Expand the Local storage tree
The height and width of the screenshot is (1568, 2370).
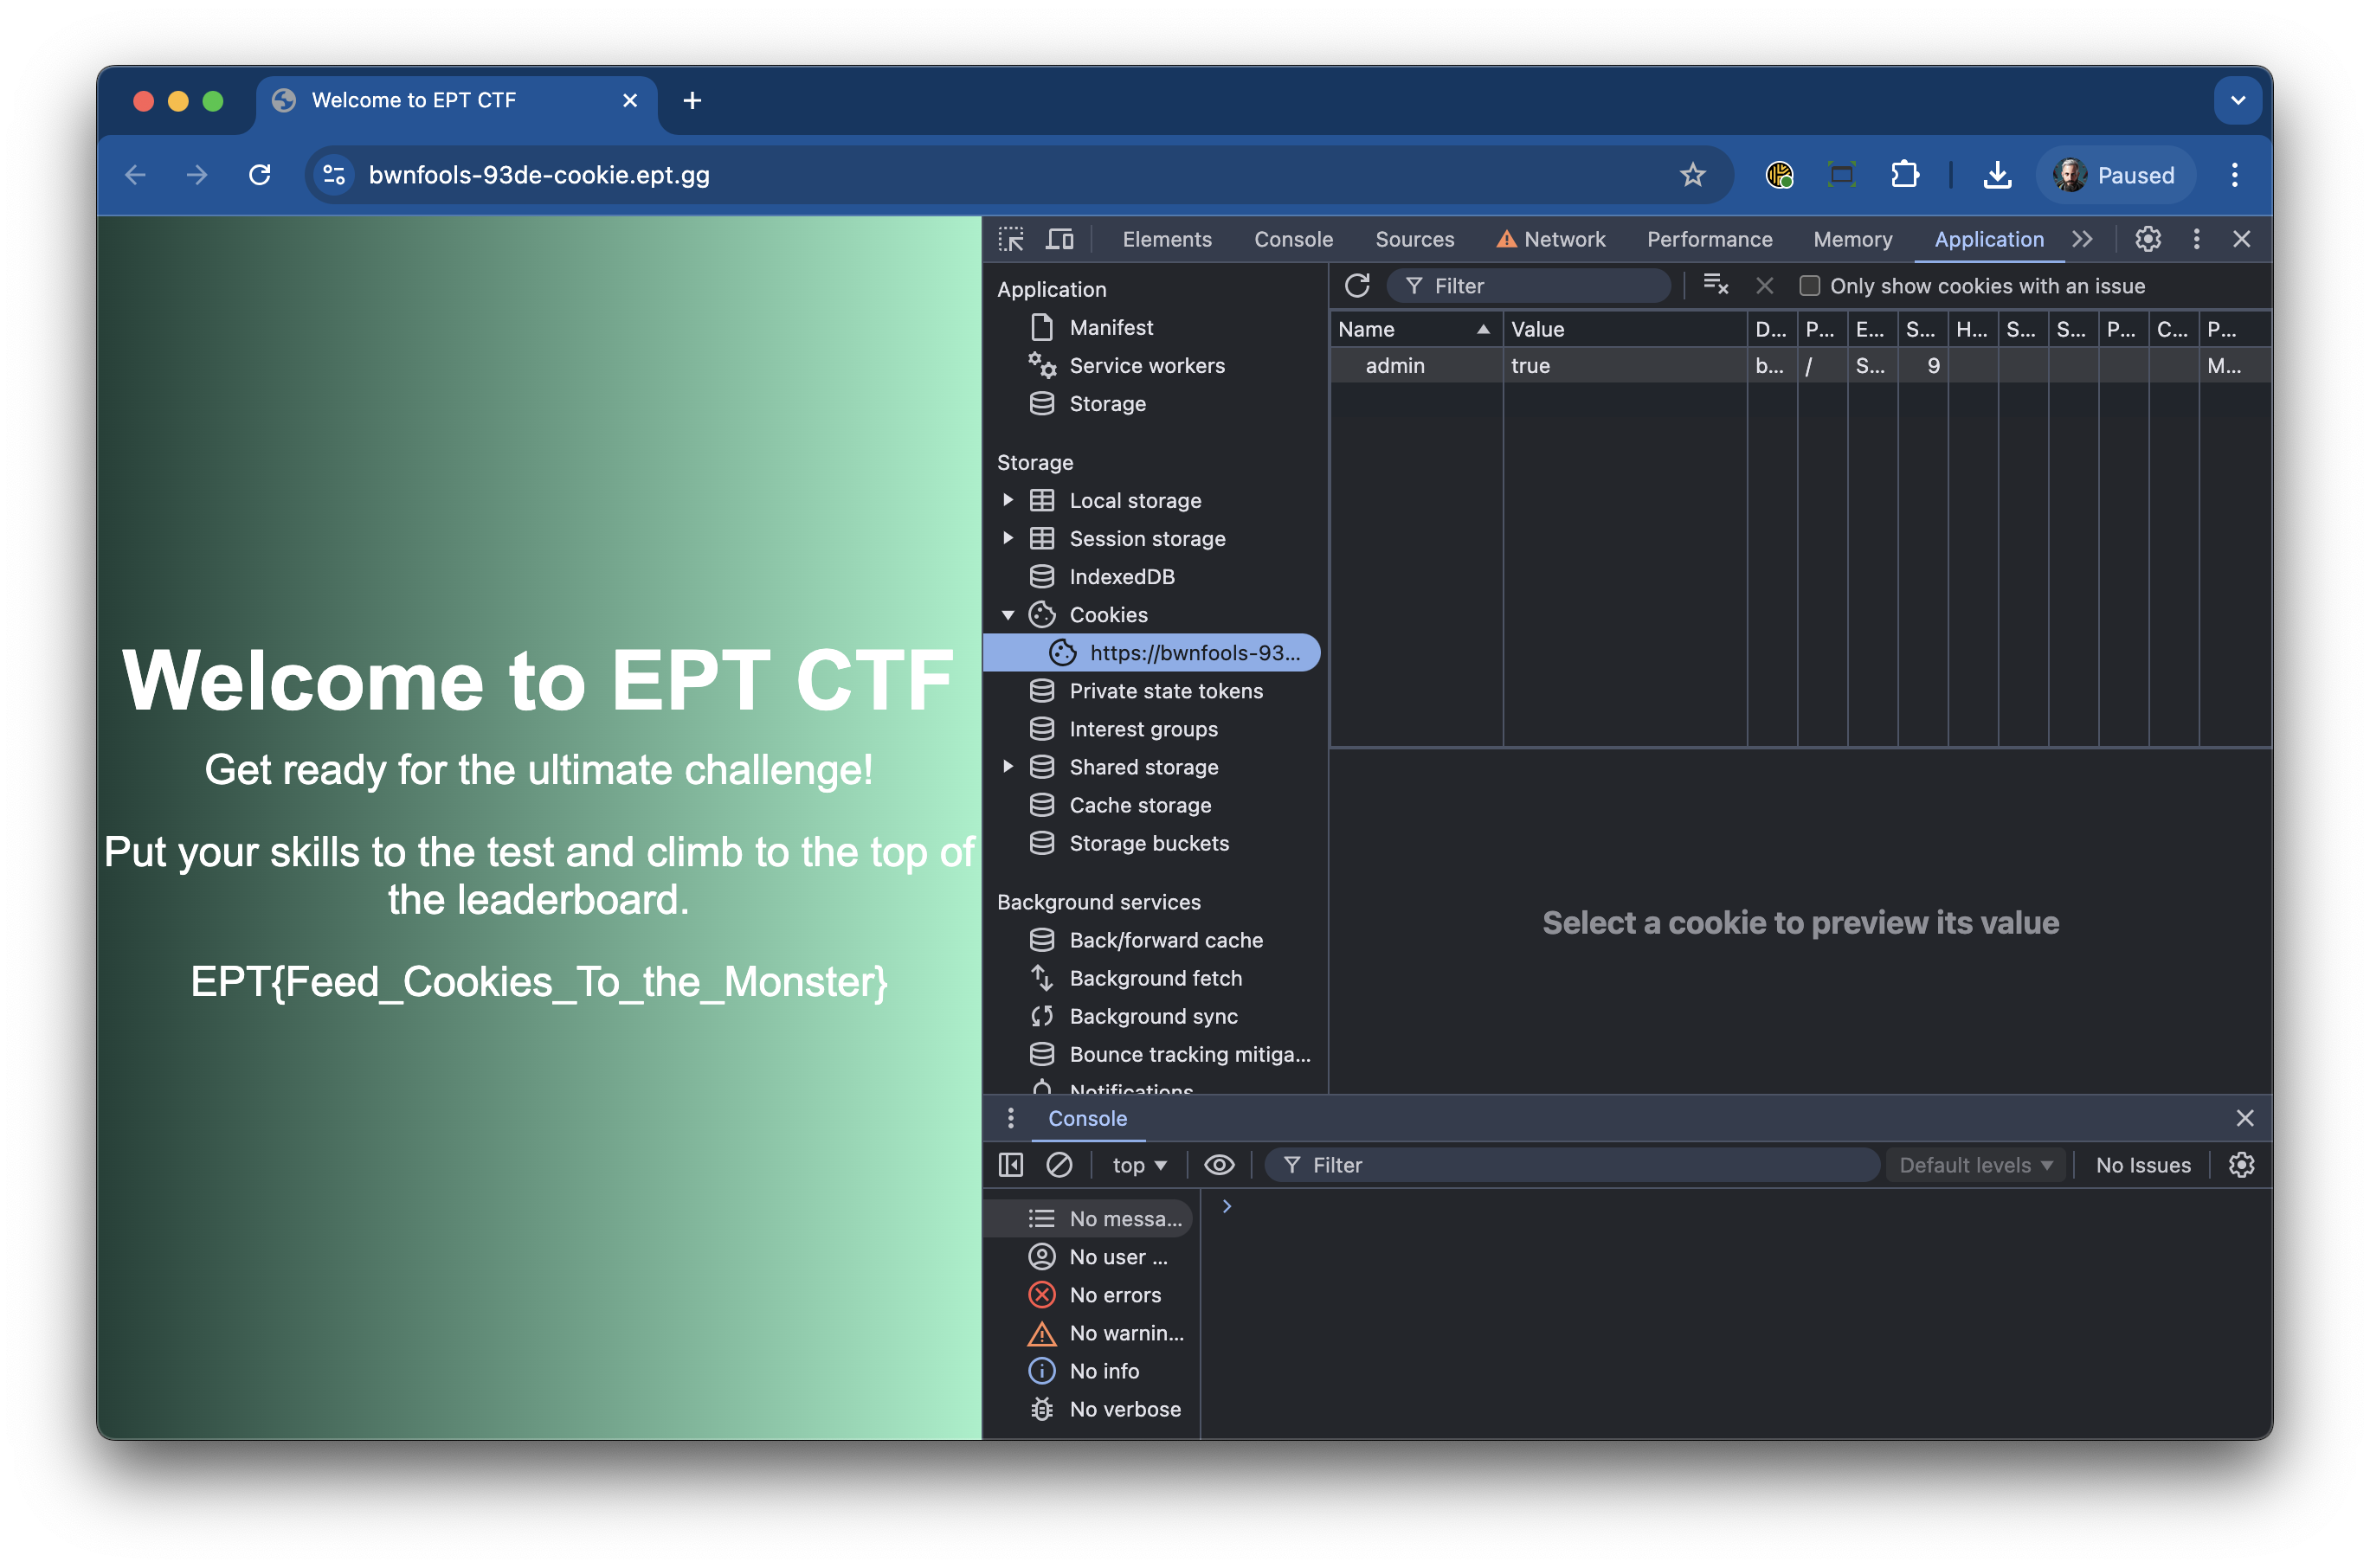click(1008, 500)
